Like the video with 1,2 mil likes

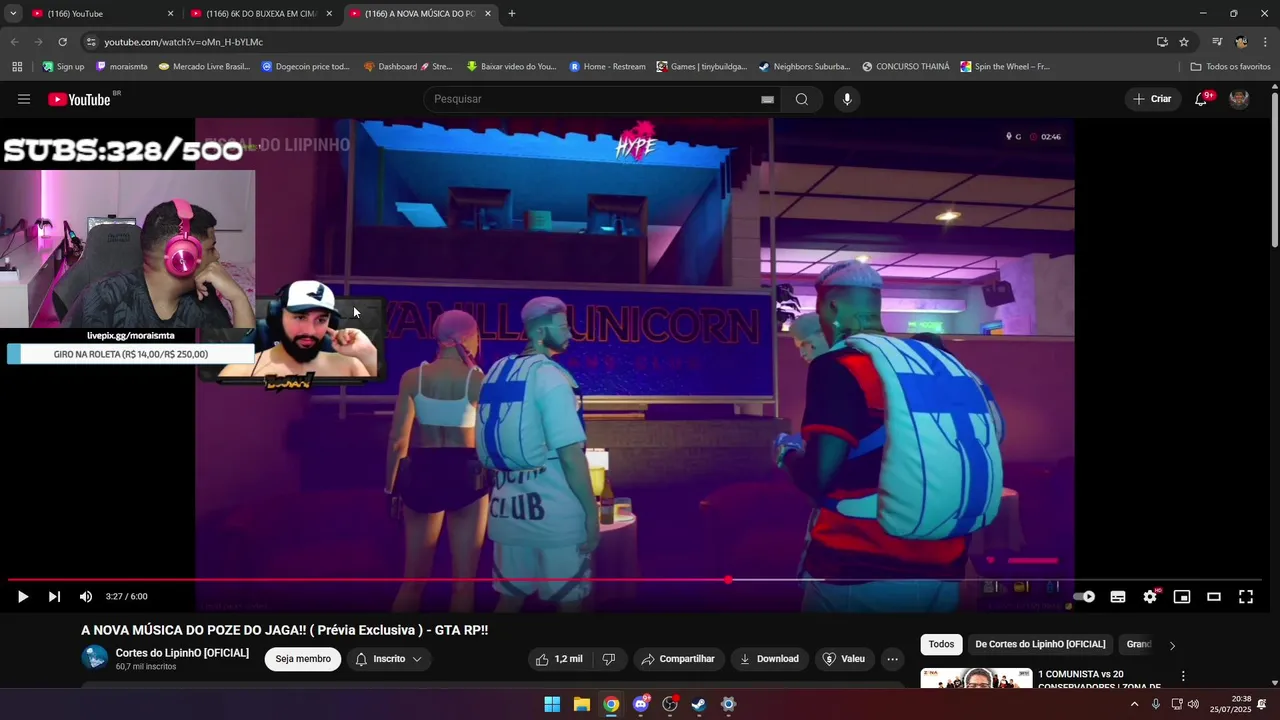pyautogui.click(x=559, y=659)
